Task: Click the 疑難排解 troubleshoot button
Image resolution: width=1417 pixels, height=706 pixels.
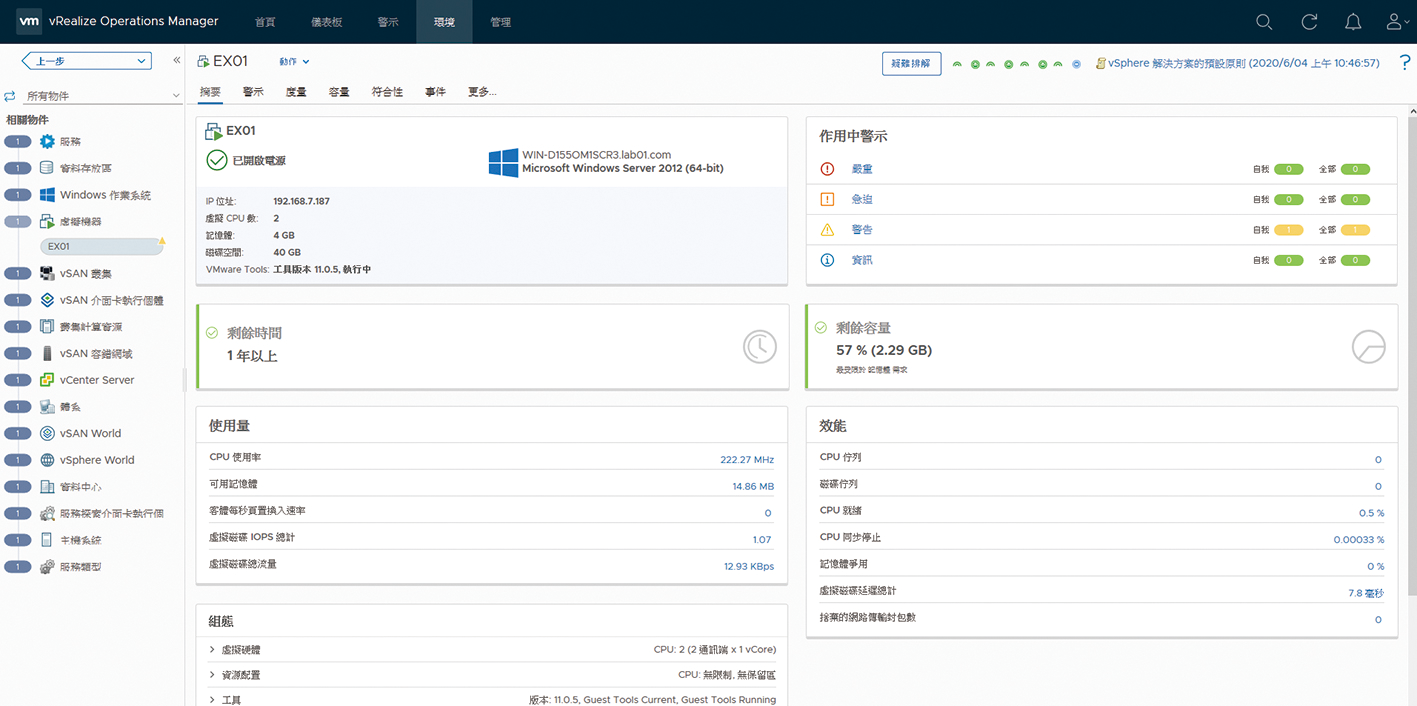Action: [x=912, y=63]
